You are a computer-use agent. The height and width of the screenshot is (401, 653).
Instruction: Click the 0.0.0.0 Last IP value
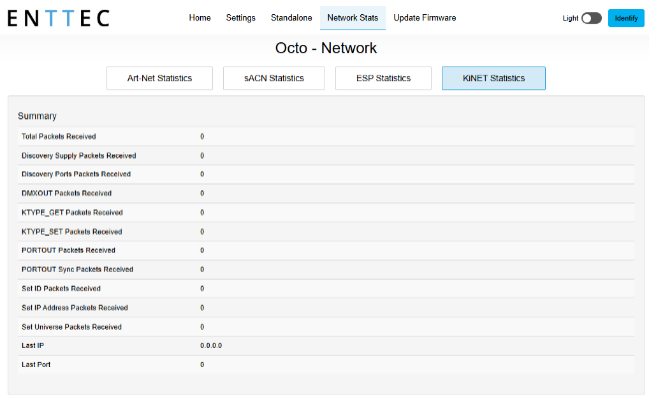pos(211,346)
